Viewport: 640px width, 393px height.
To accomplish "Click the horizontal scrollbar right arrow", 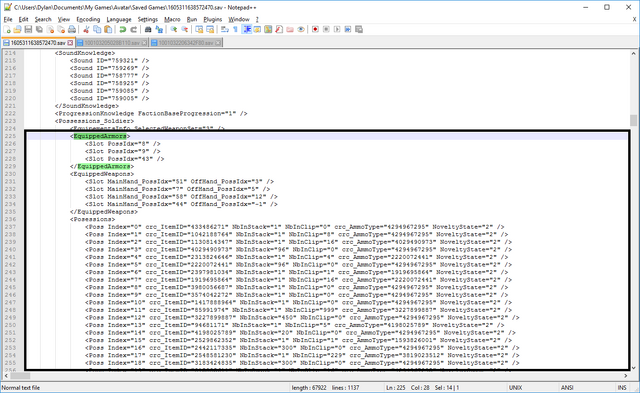I will click(x=626, y=375).
